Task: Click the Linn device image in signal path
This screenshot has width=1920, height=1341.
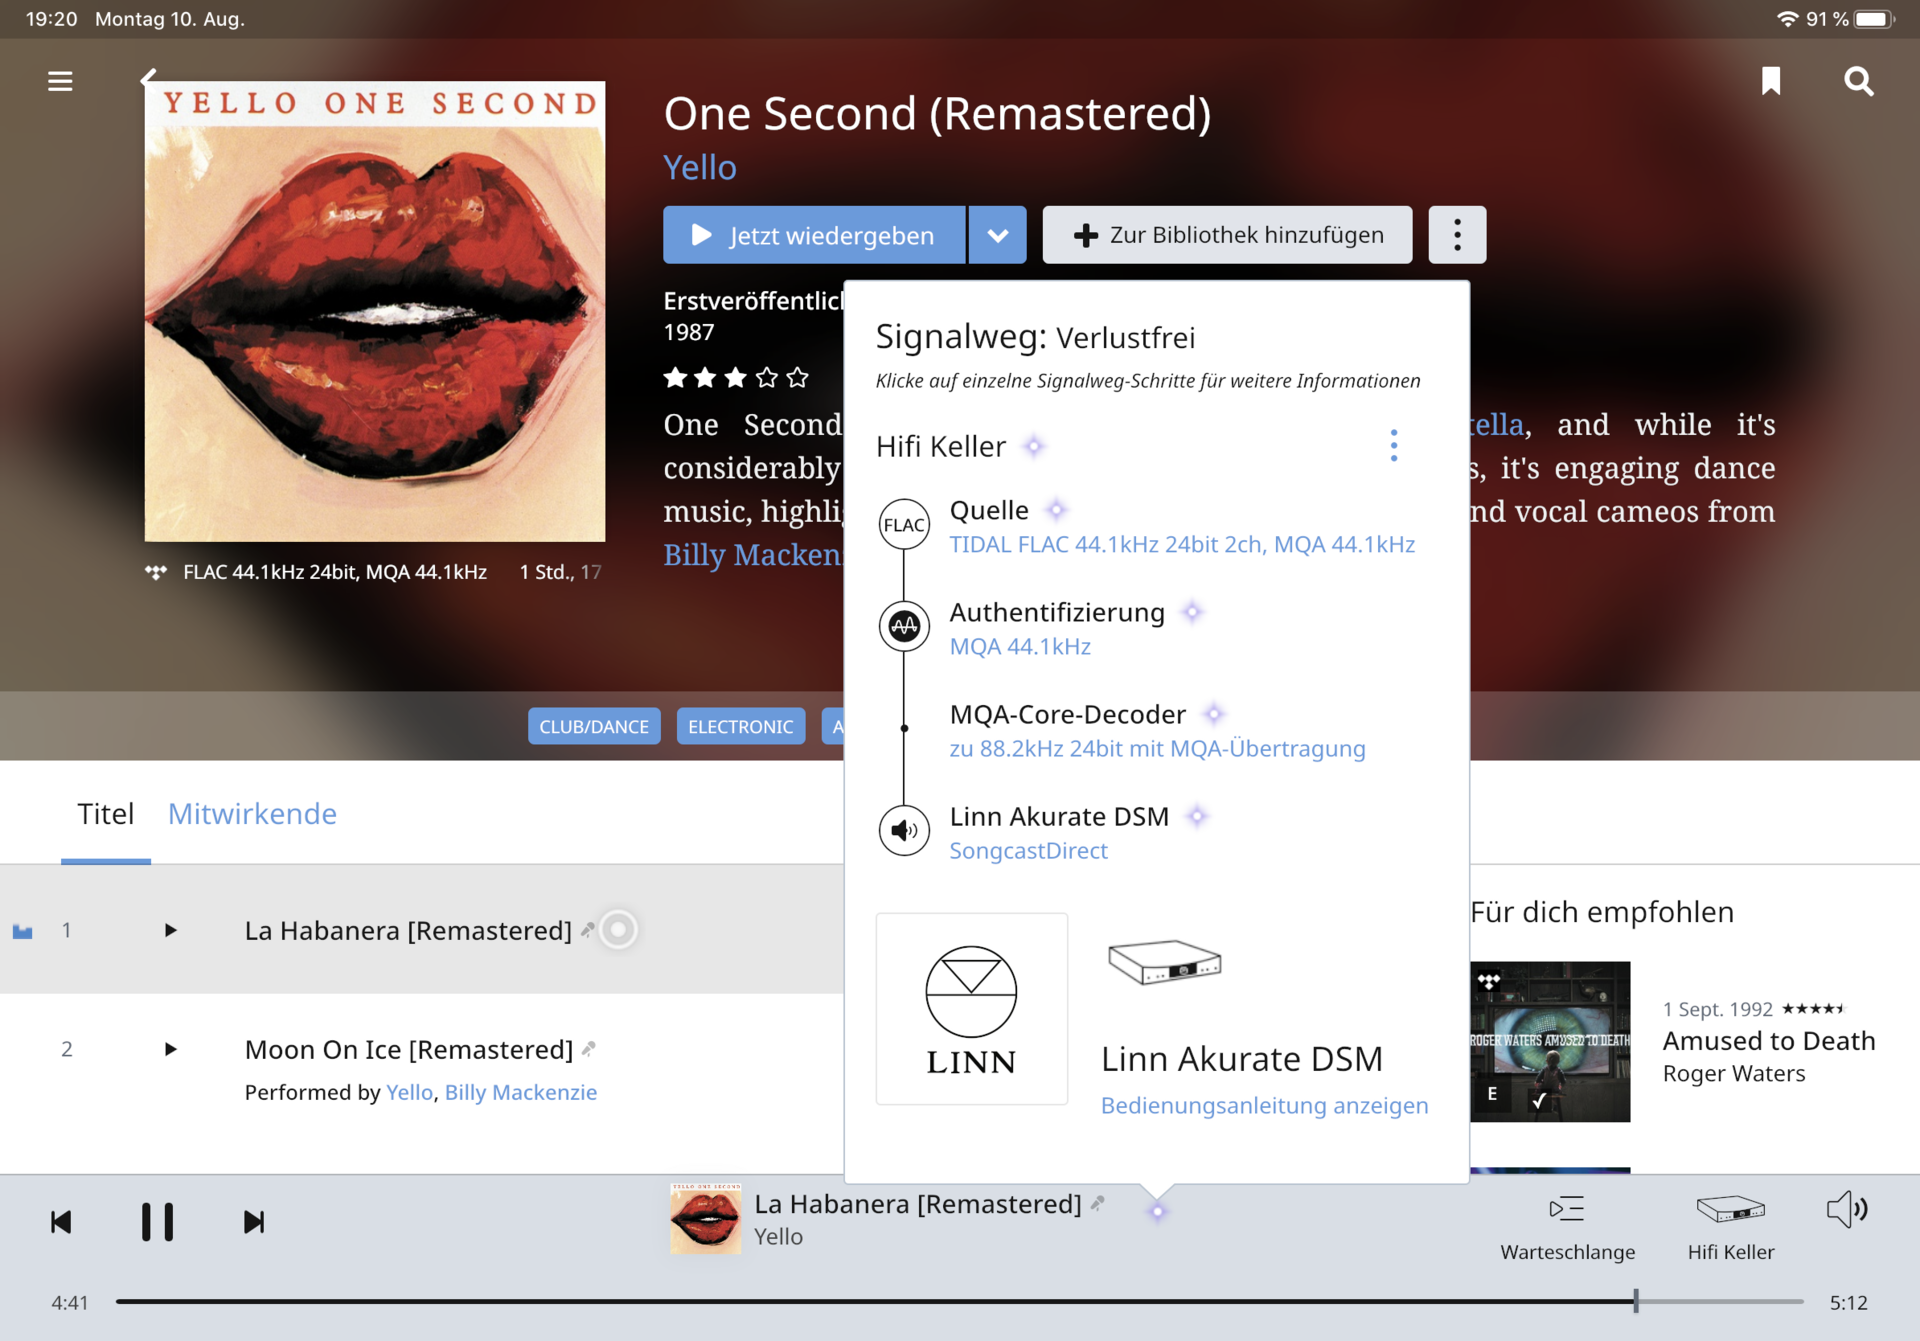Action: pyautogui.click(x=1164, y=962)
